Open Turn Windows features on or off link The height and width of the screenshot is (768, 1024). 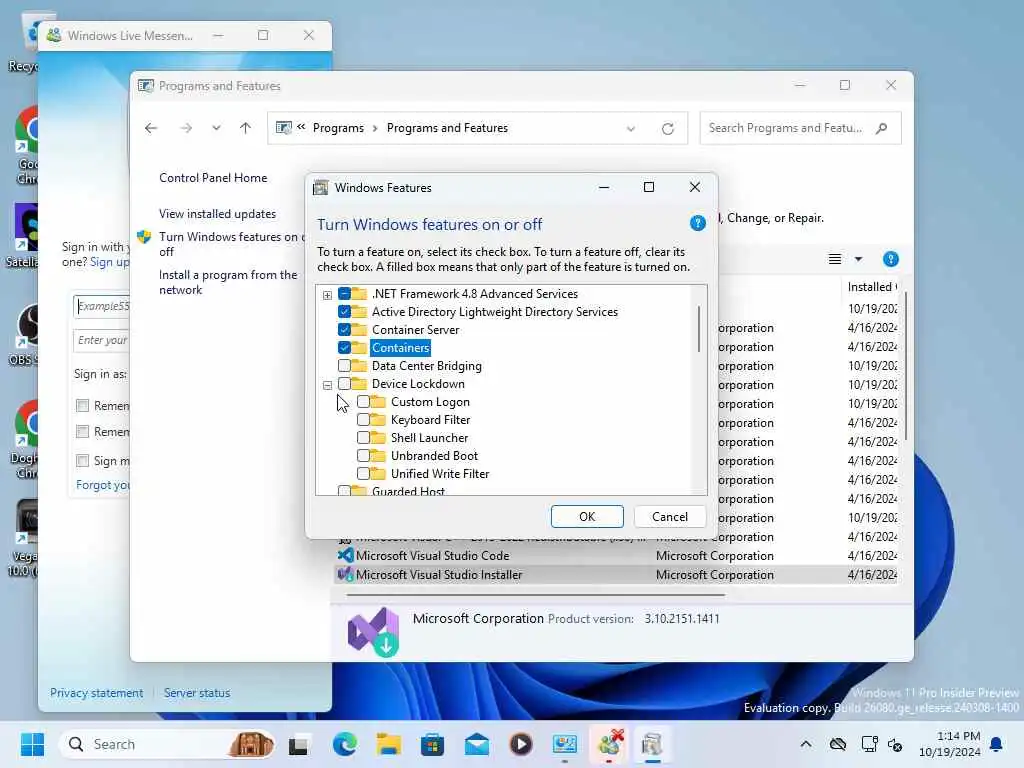tap(232, 244)
